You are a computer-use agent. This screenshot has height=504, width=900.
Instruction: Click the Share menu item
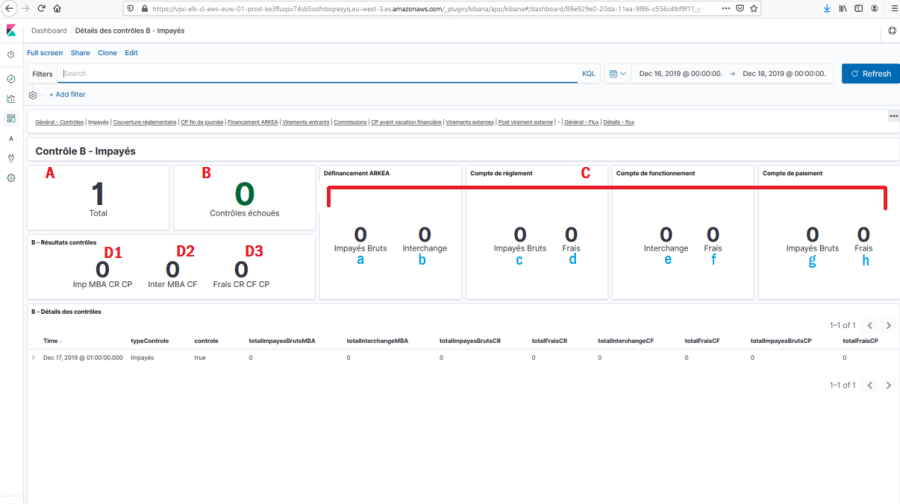pos(80,53)
